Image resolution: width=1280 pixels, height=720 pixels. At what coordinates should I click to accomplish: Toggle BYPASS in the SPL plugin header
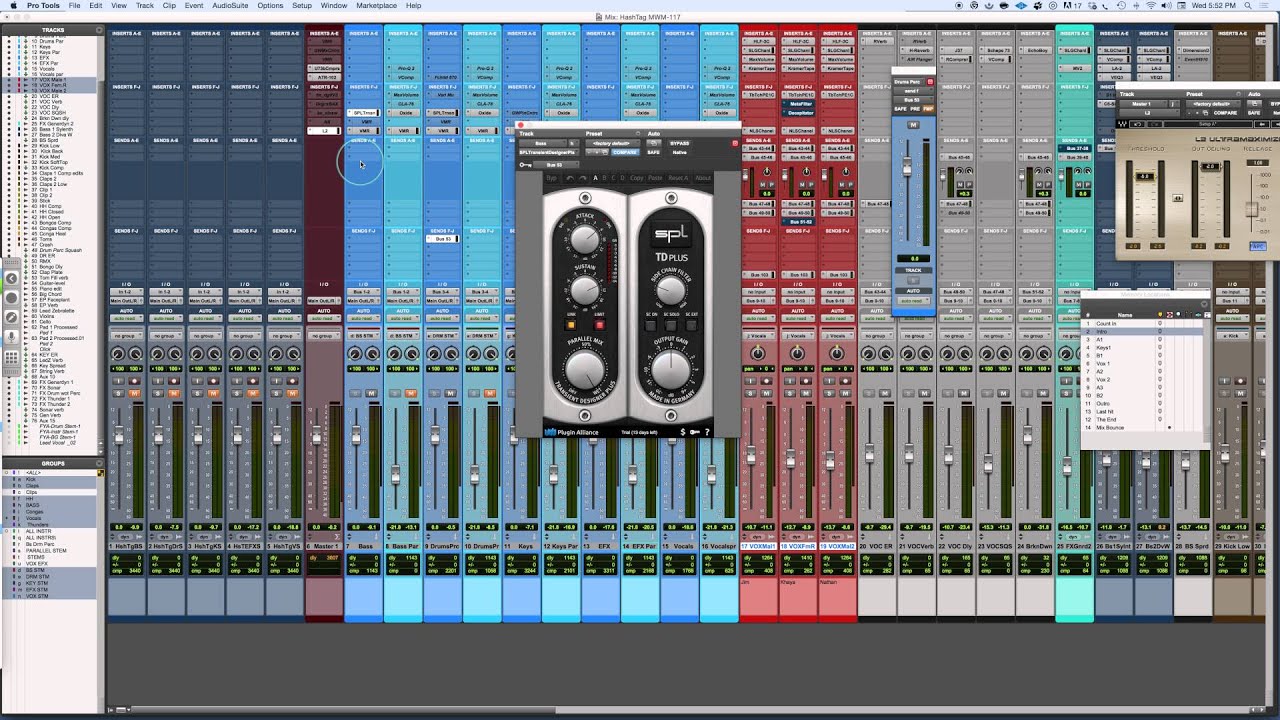tap(680, 143)
